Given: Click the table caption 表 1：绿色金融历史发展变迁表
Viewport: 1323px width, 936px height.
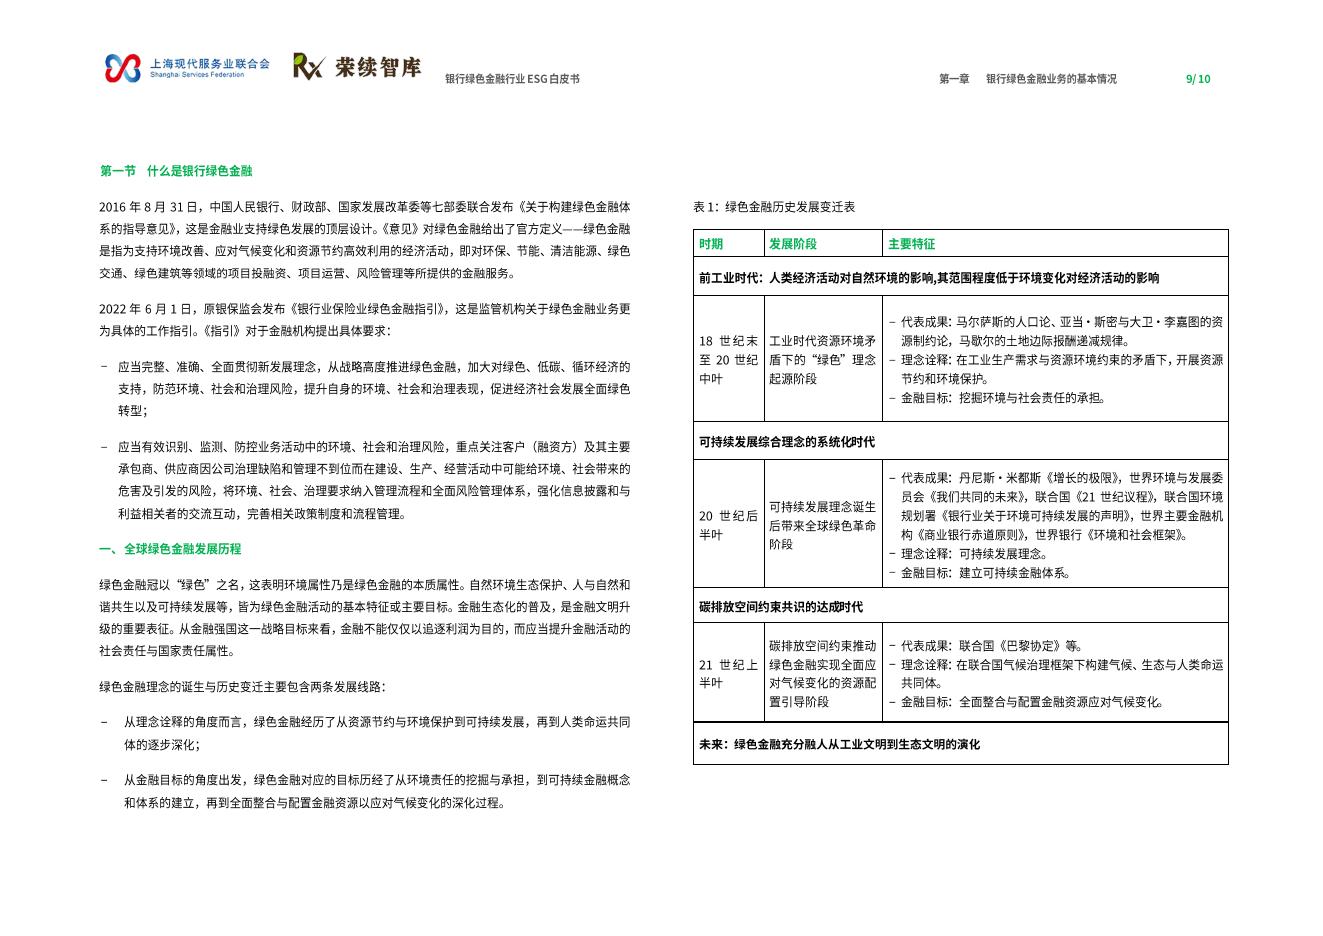Looking at the screenshot, I should pos(773,207).
